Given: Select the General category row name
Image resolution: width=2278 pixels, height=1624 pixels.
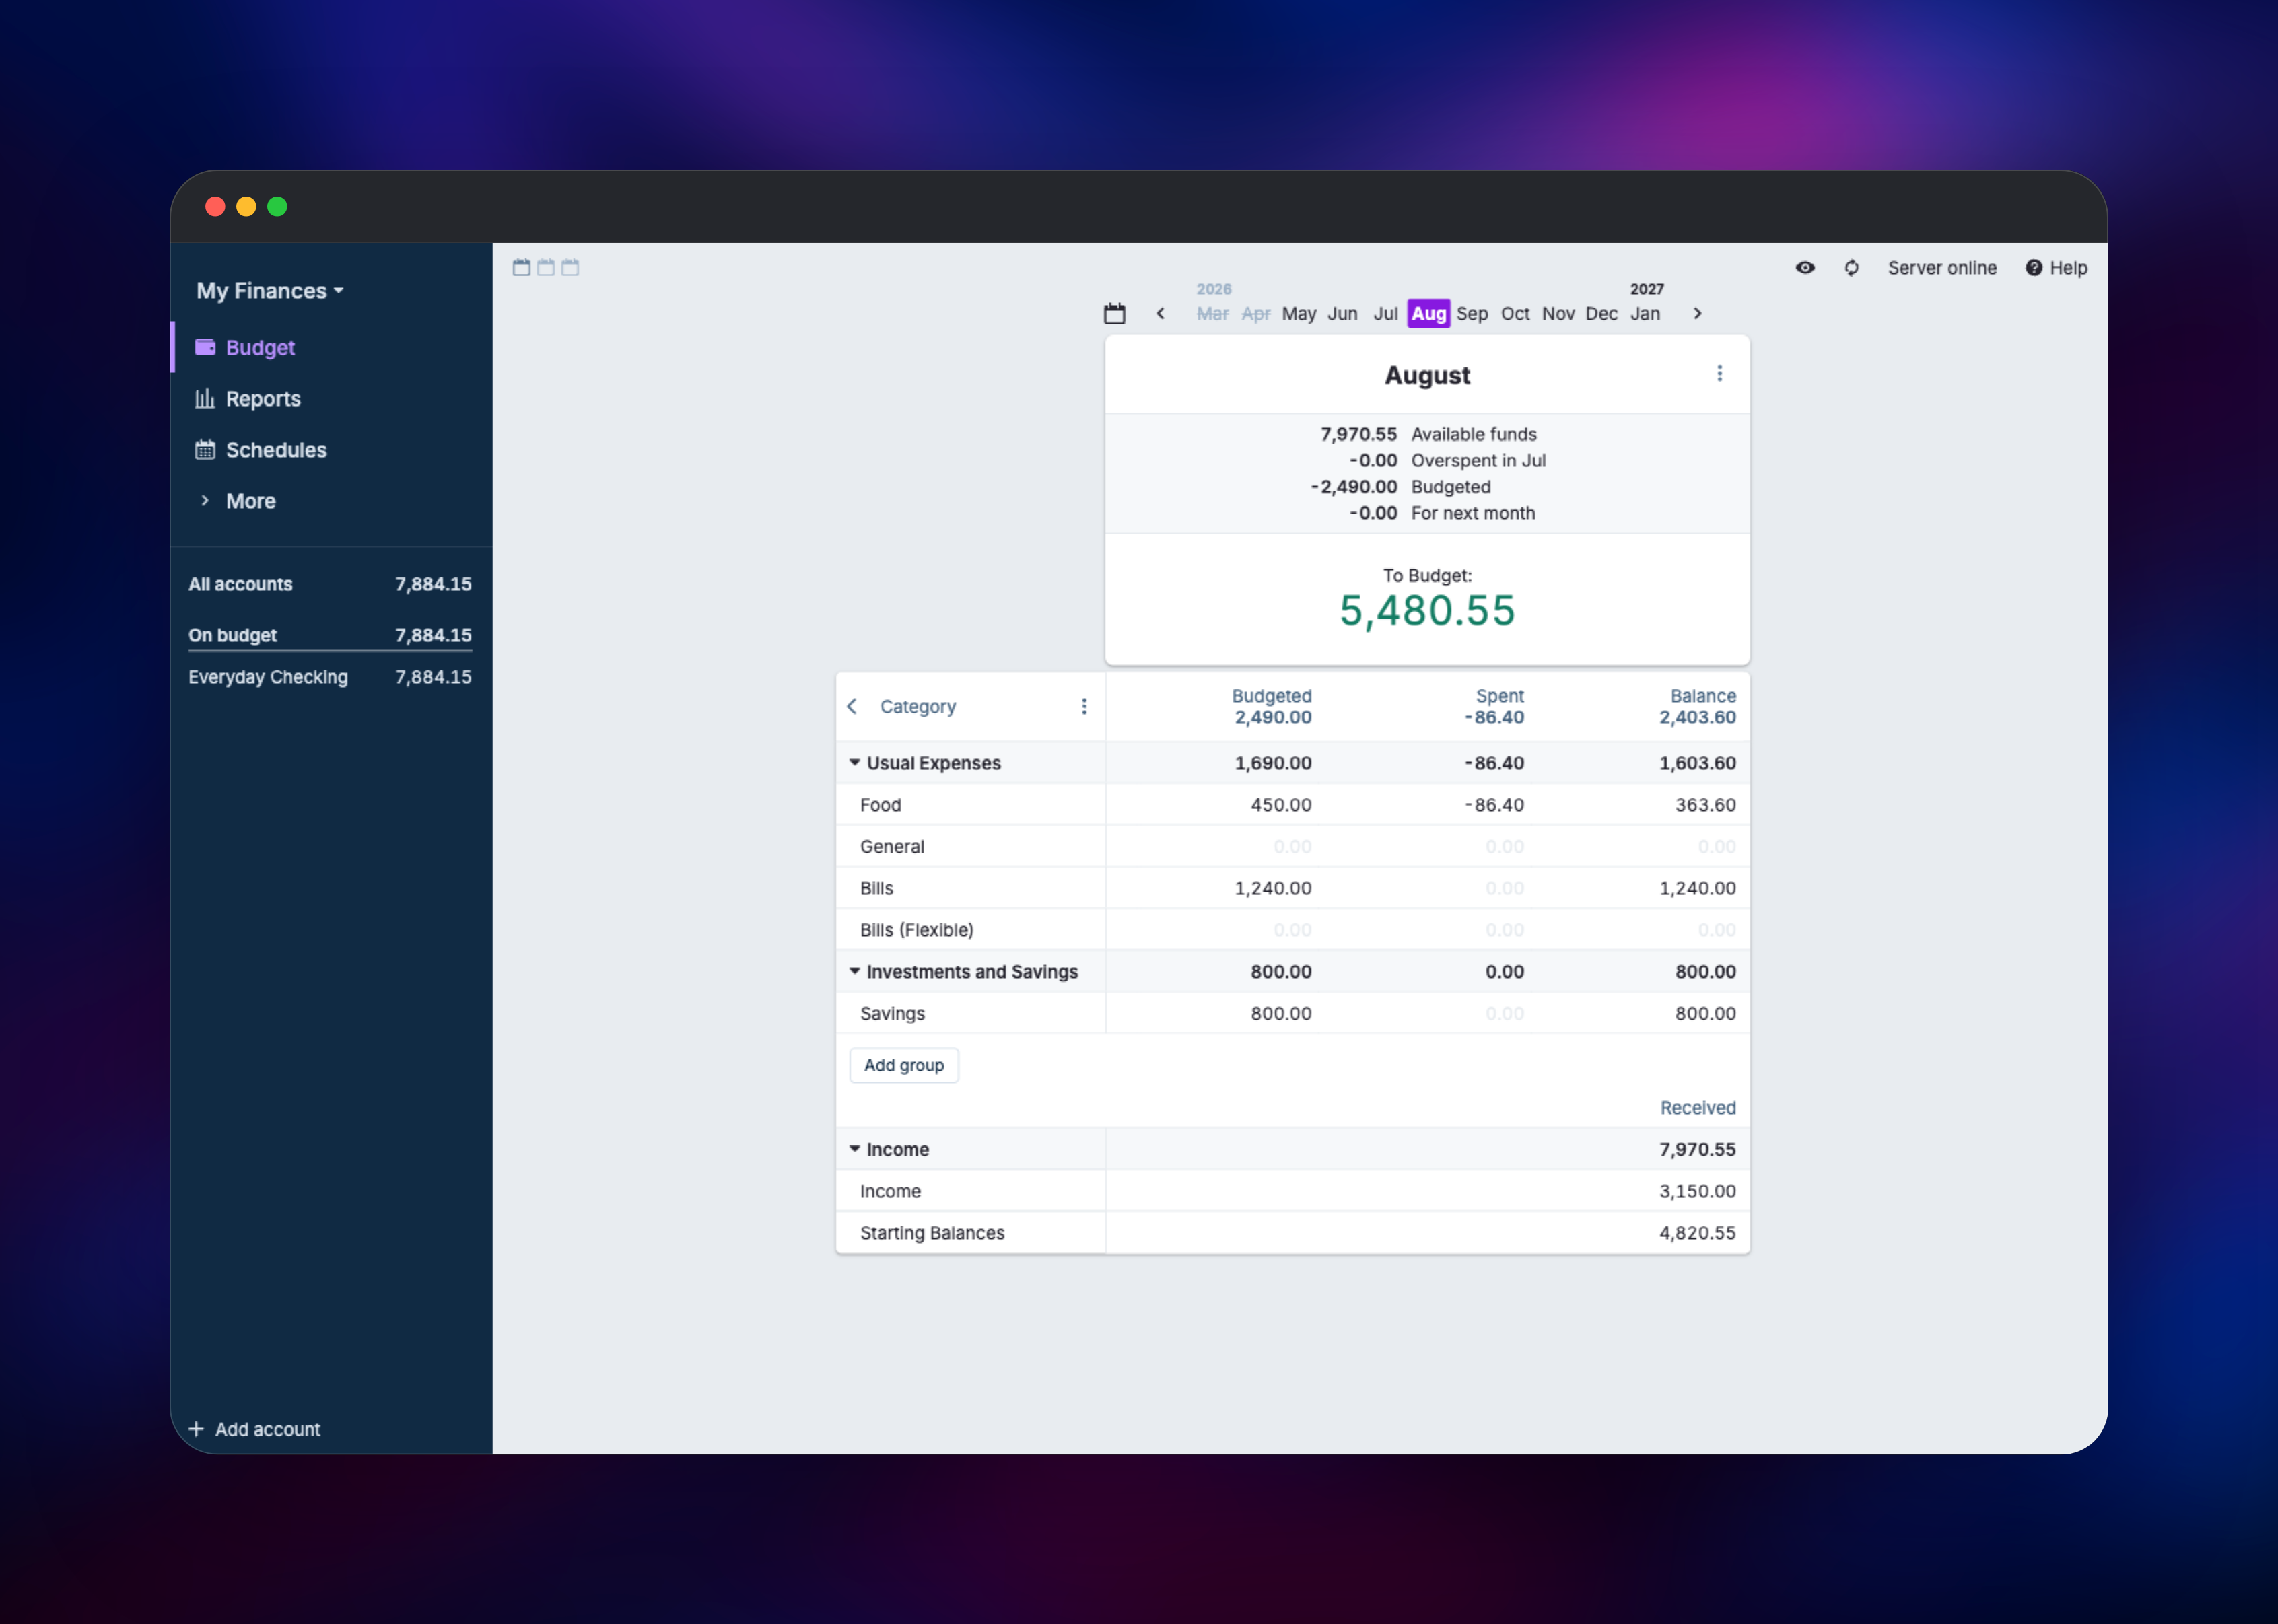Looking at the screenshot, I should [892, 847].
